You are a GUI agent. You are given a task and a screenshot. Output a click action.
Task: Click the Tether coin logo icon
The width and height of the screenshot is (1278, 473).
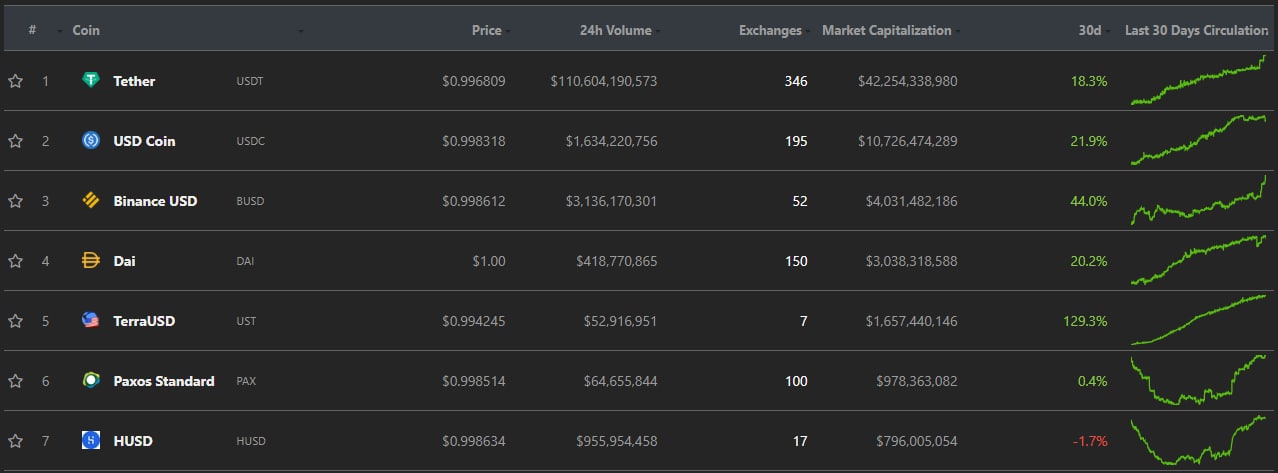click(x=91, y=80)
